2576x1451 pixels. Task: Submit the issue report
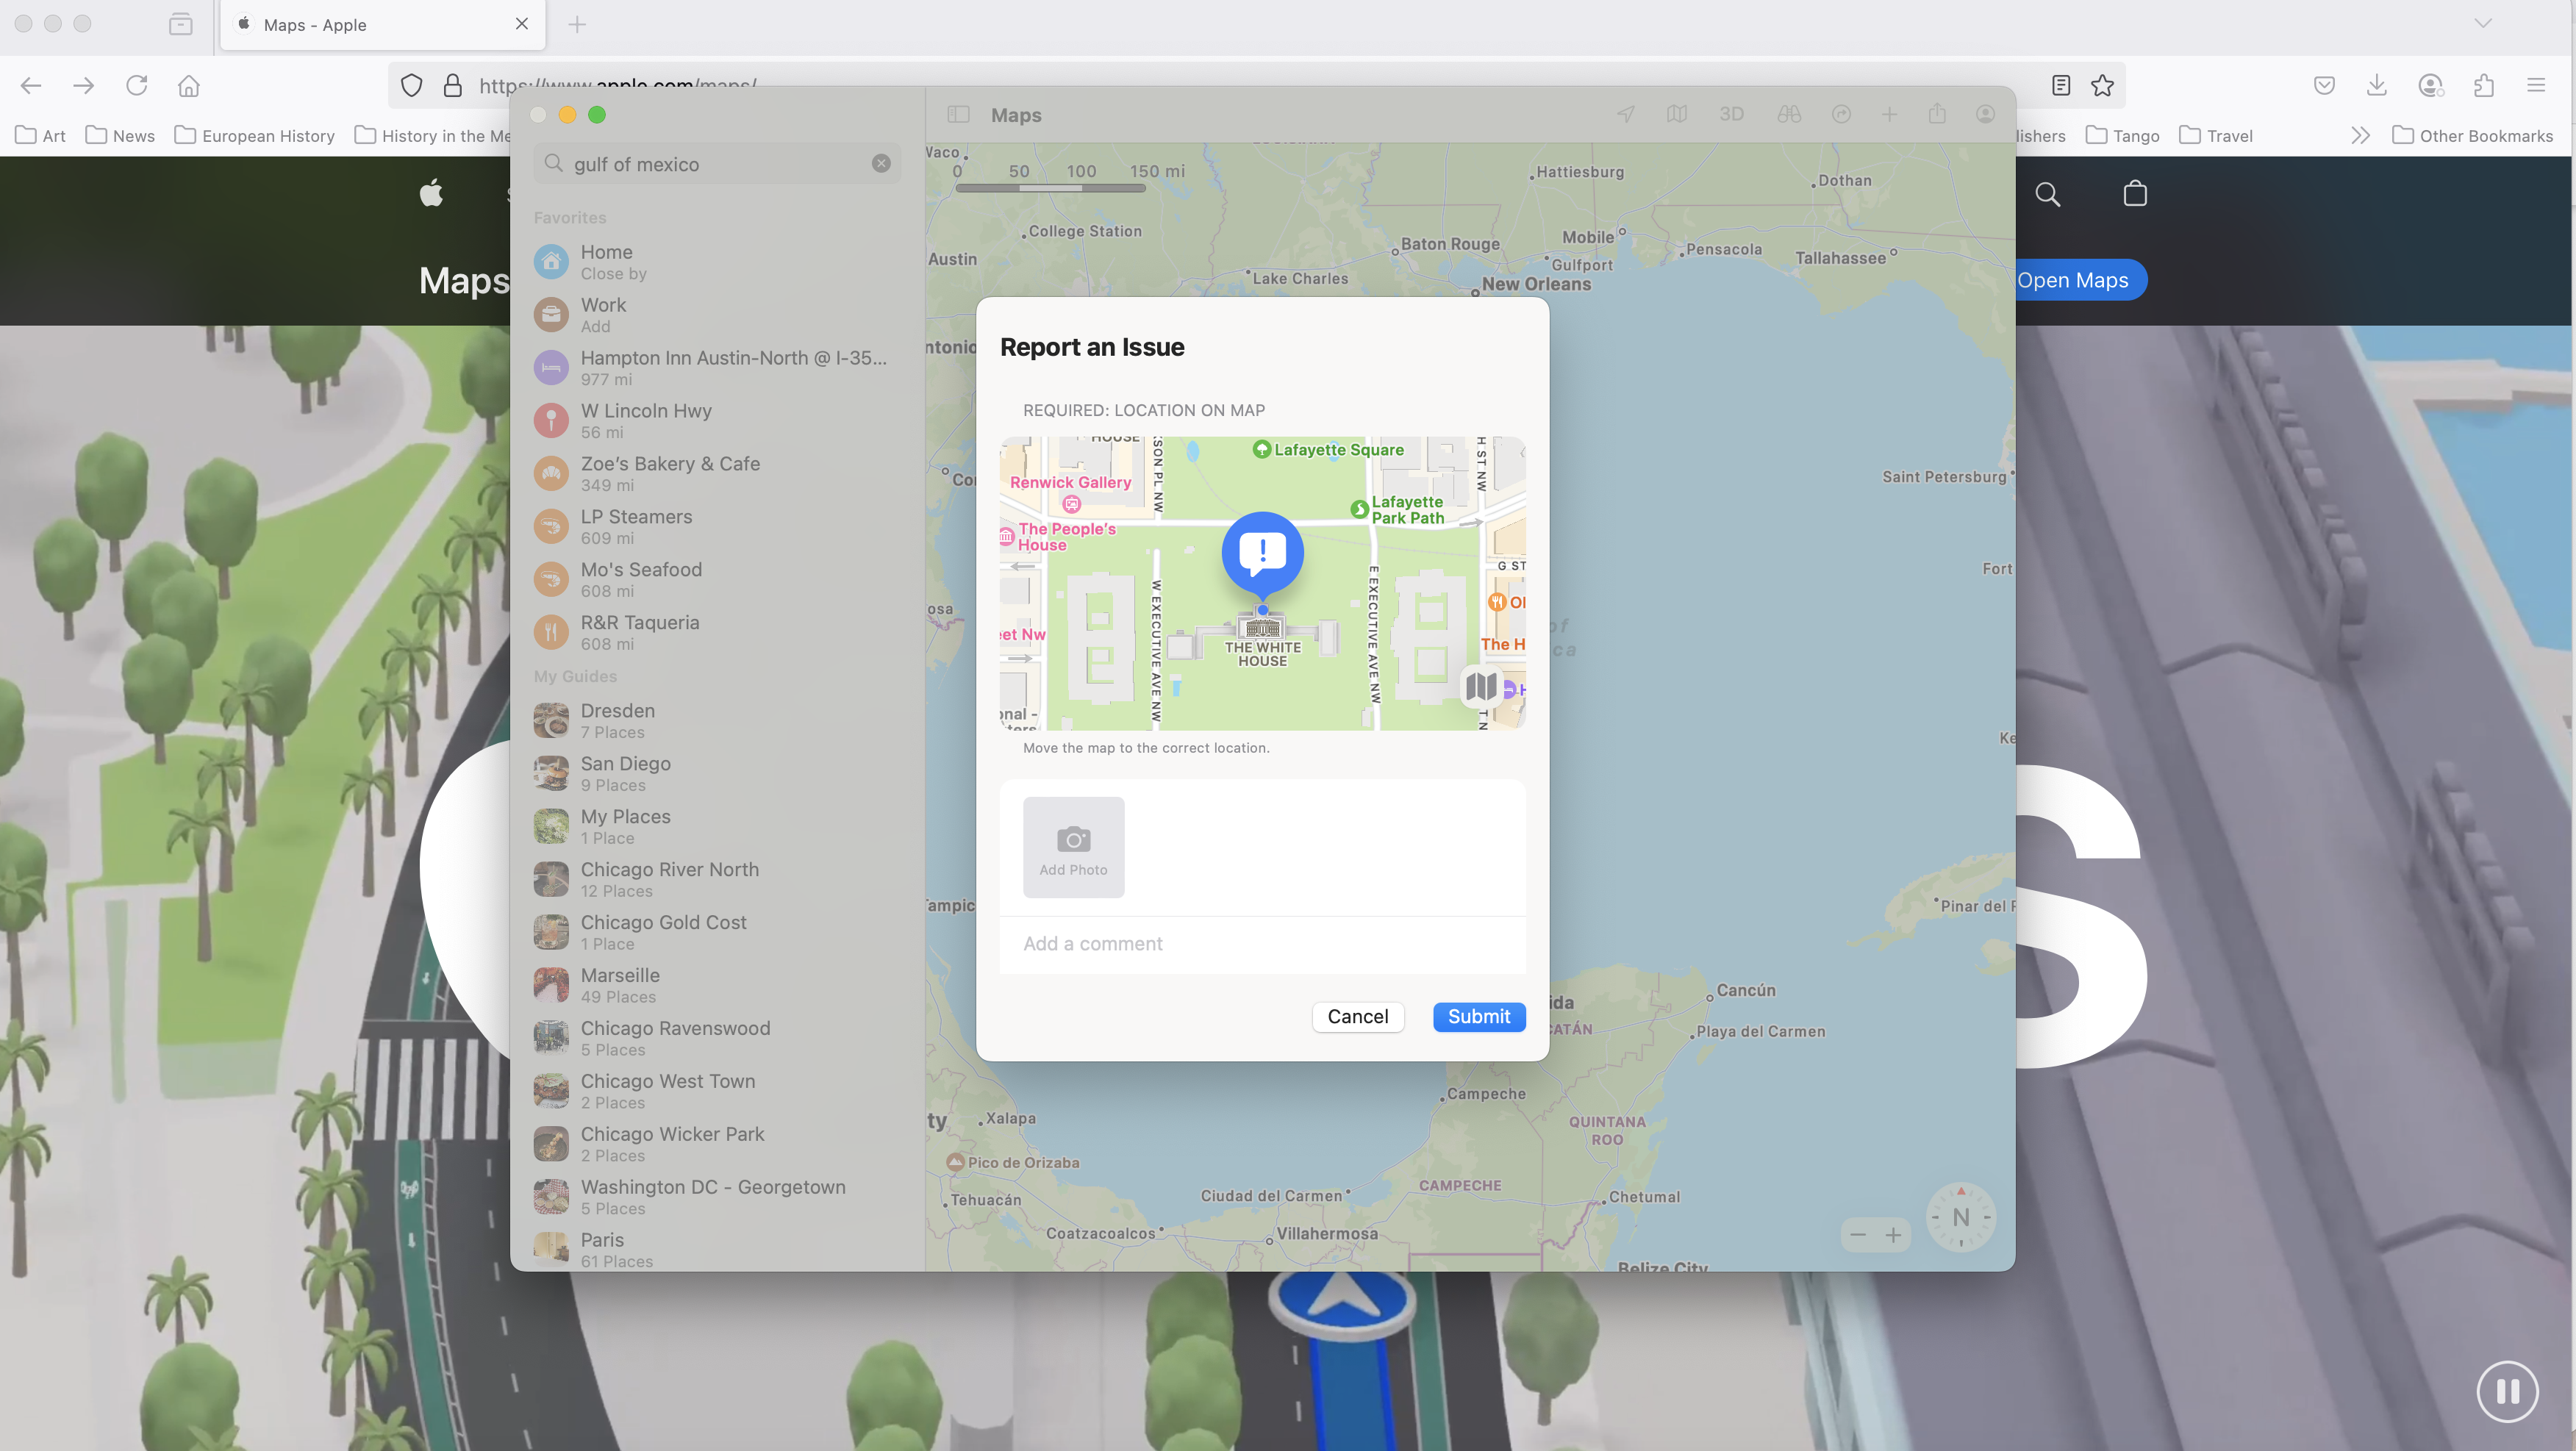pyautogui.click(x=1478, y=1016)
